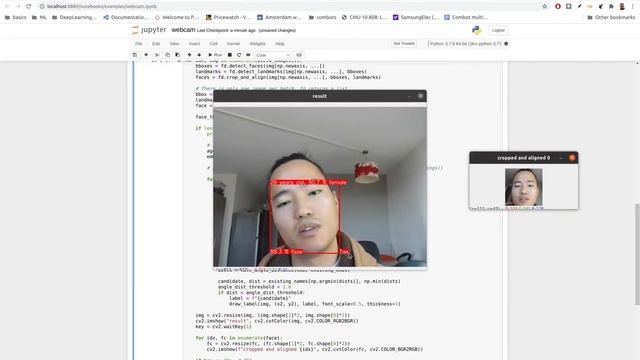Click the browser back arrow

(x=7, y=6)
